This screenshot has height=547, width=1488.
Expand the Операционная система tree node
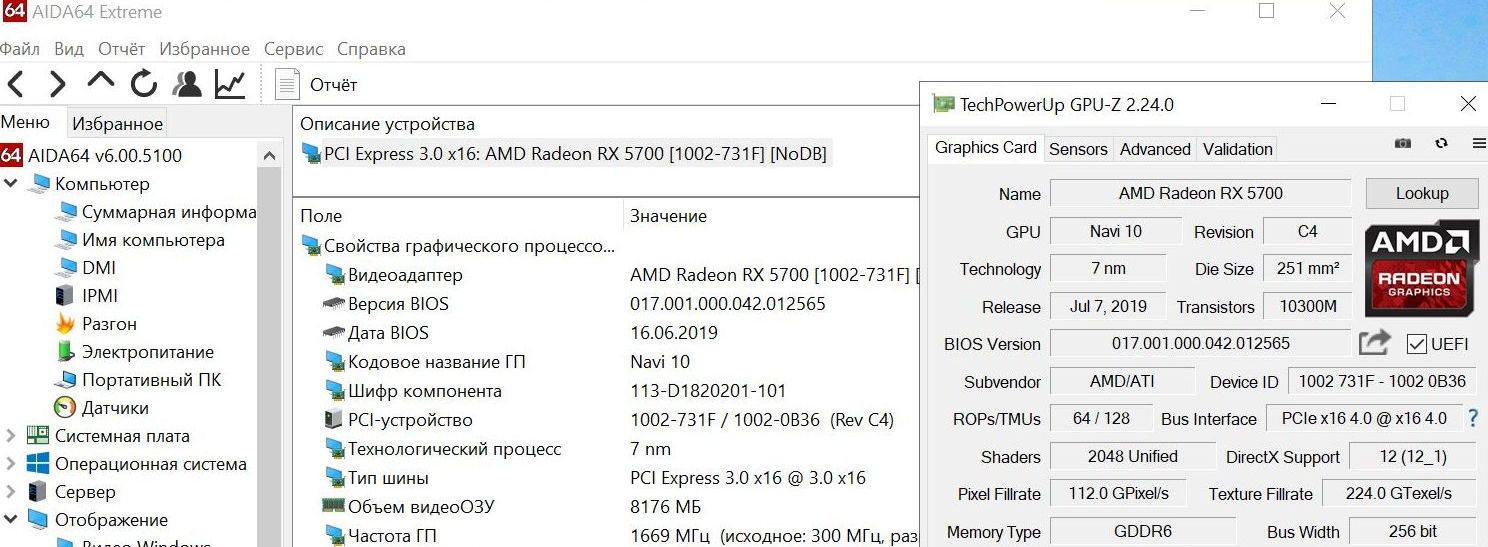[x=11, y=464]
